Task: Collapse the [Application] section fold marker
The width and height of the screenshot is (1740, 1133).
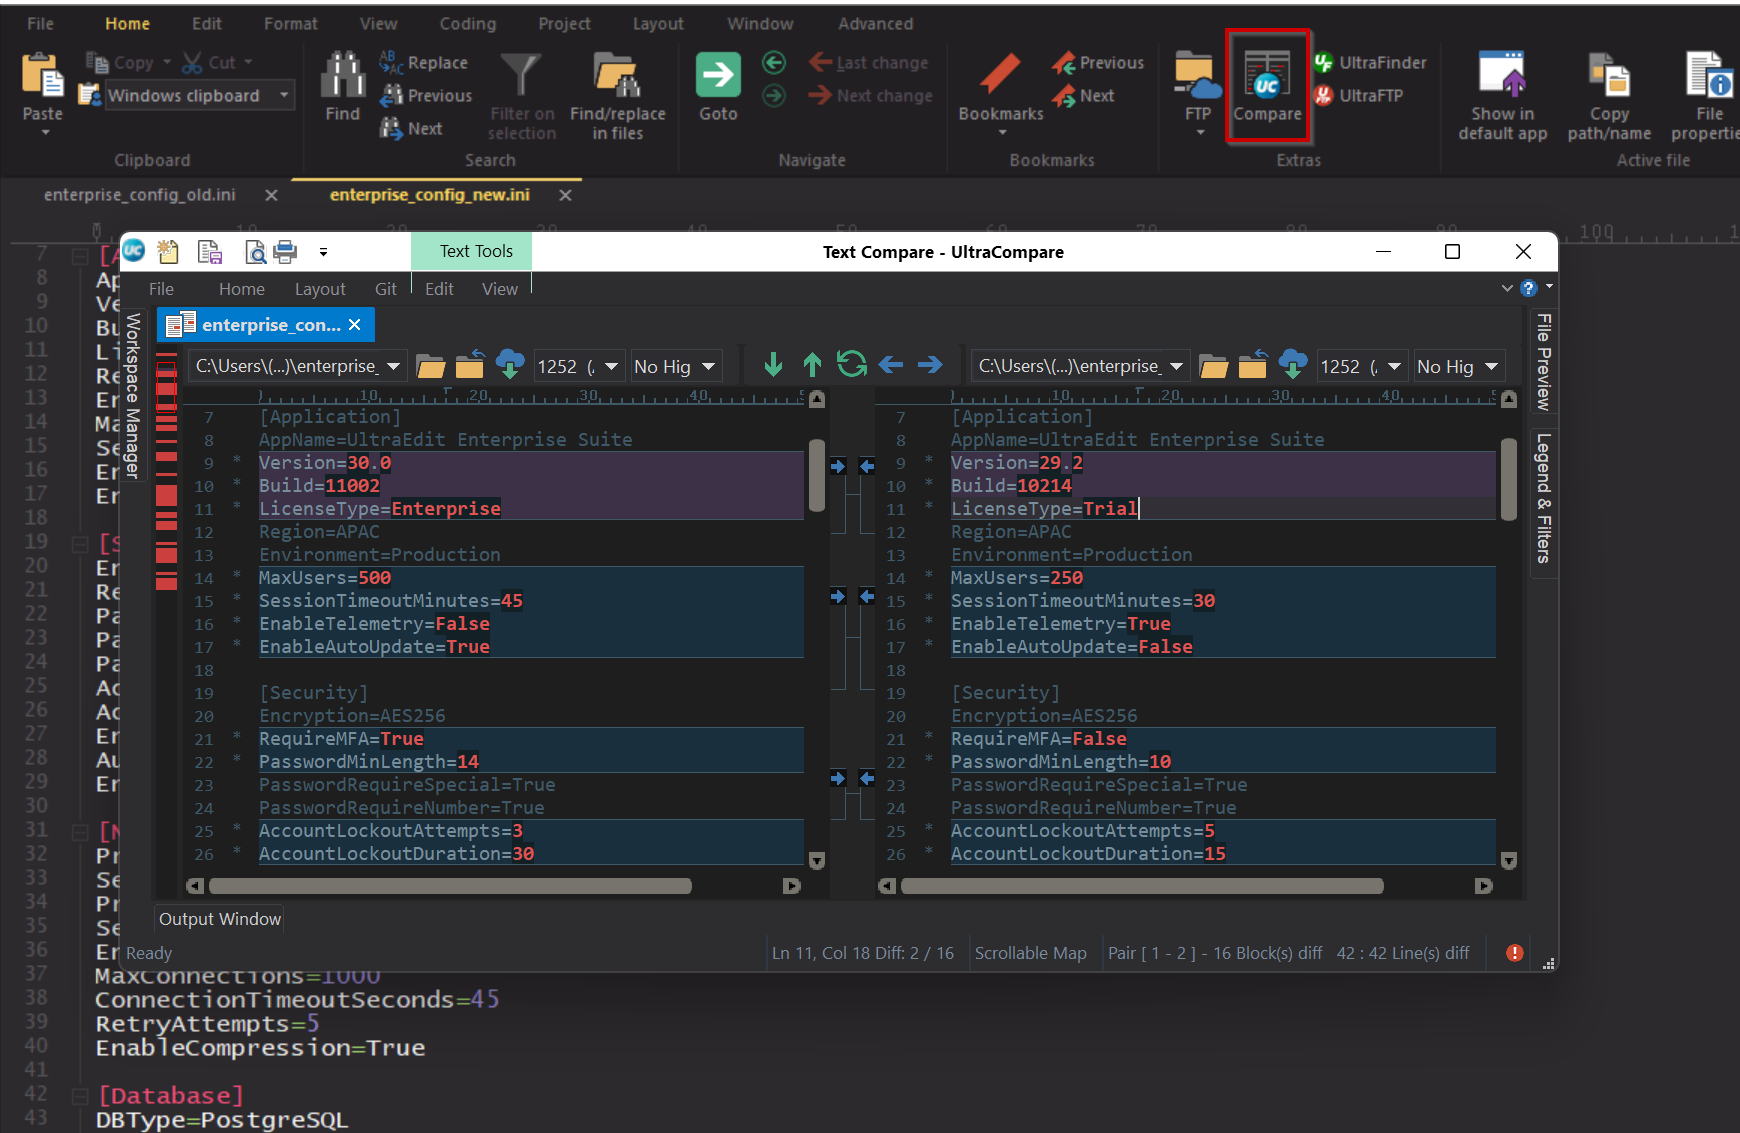Action: coord(80,257)
